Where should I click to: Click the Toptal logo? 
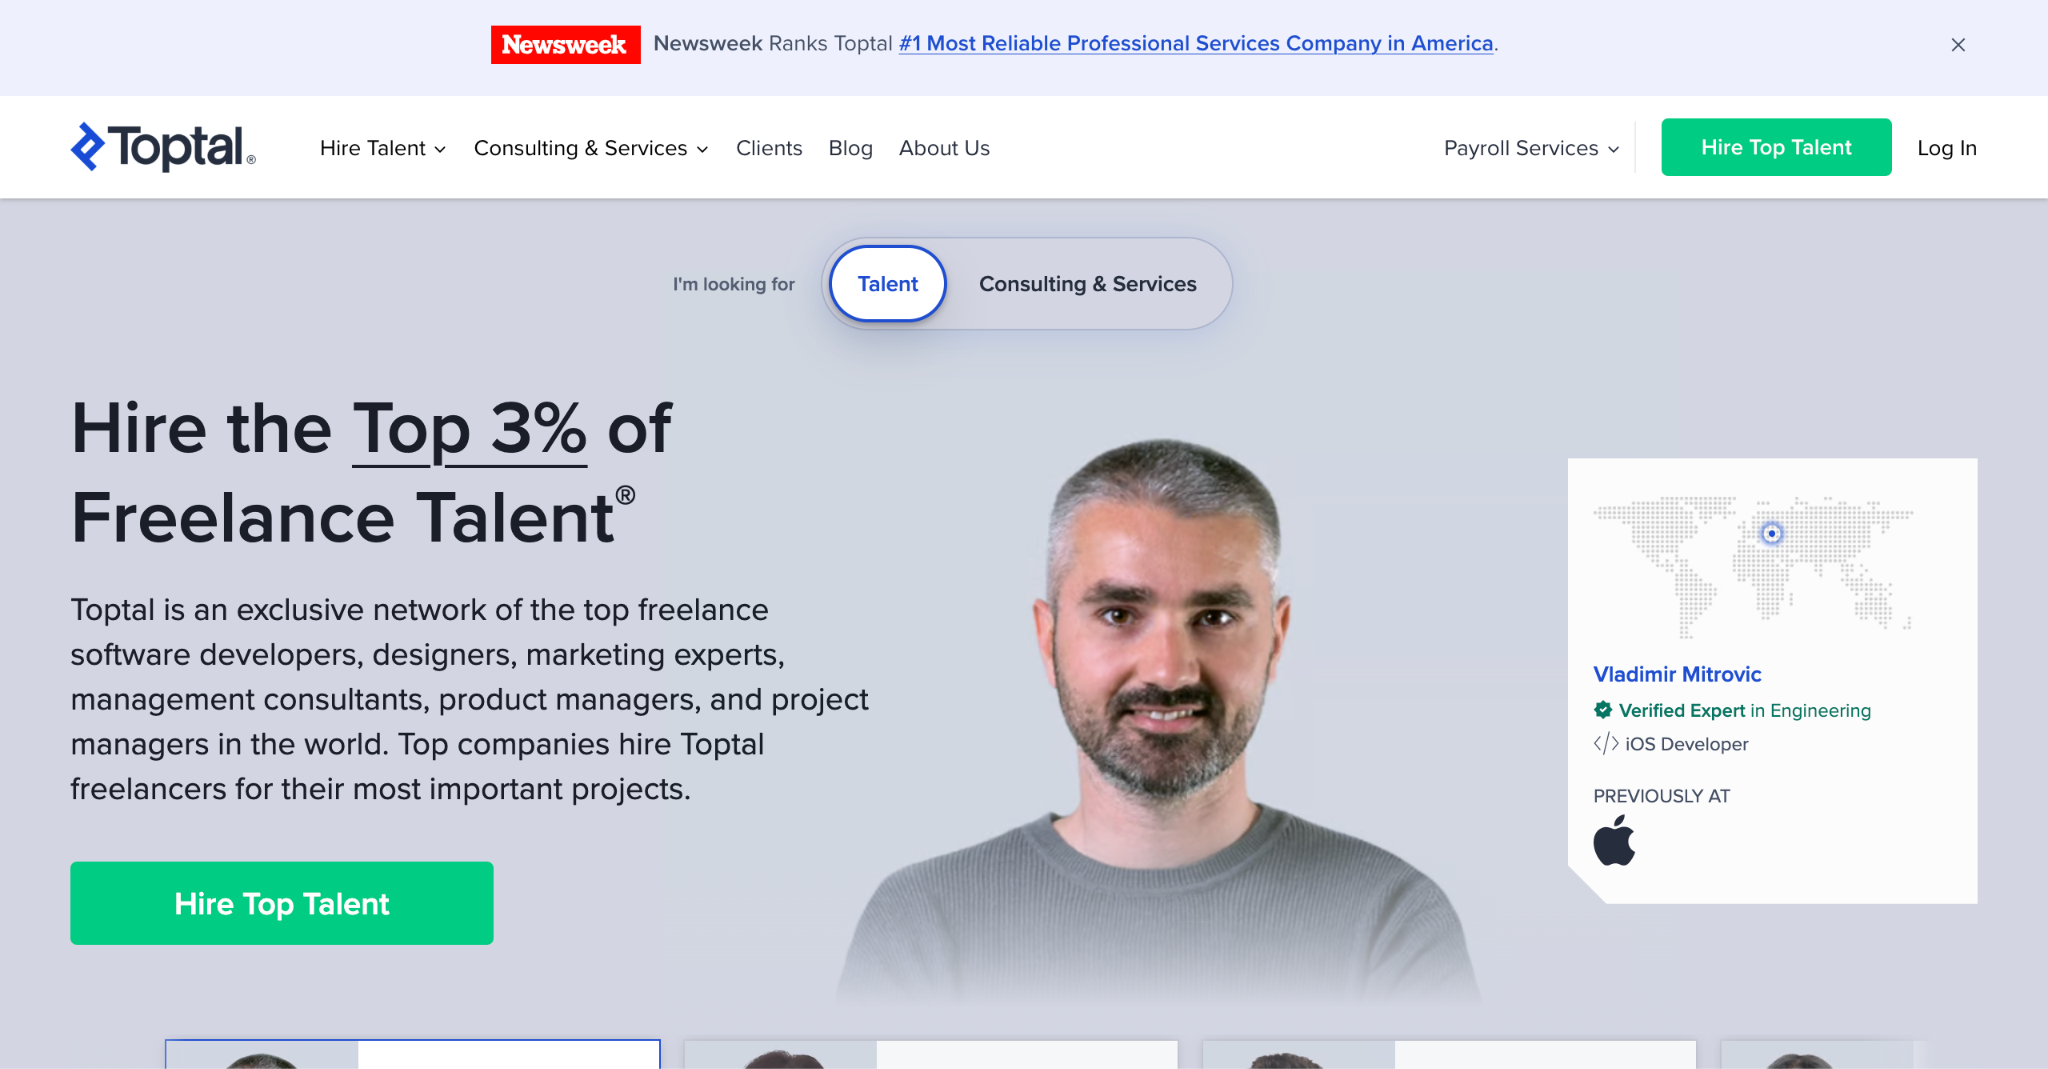coord(163,147)
